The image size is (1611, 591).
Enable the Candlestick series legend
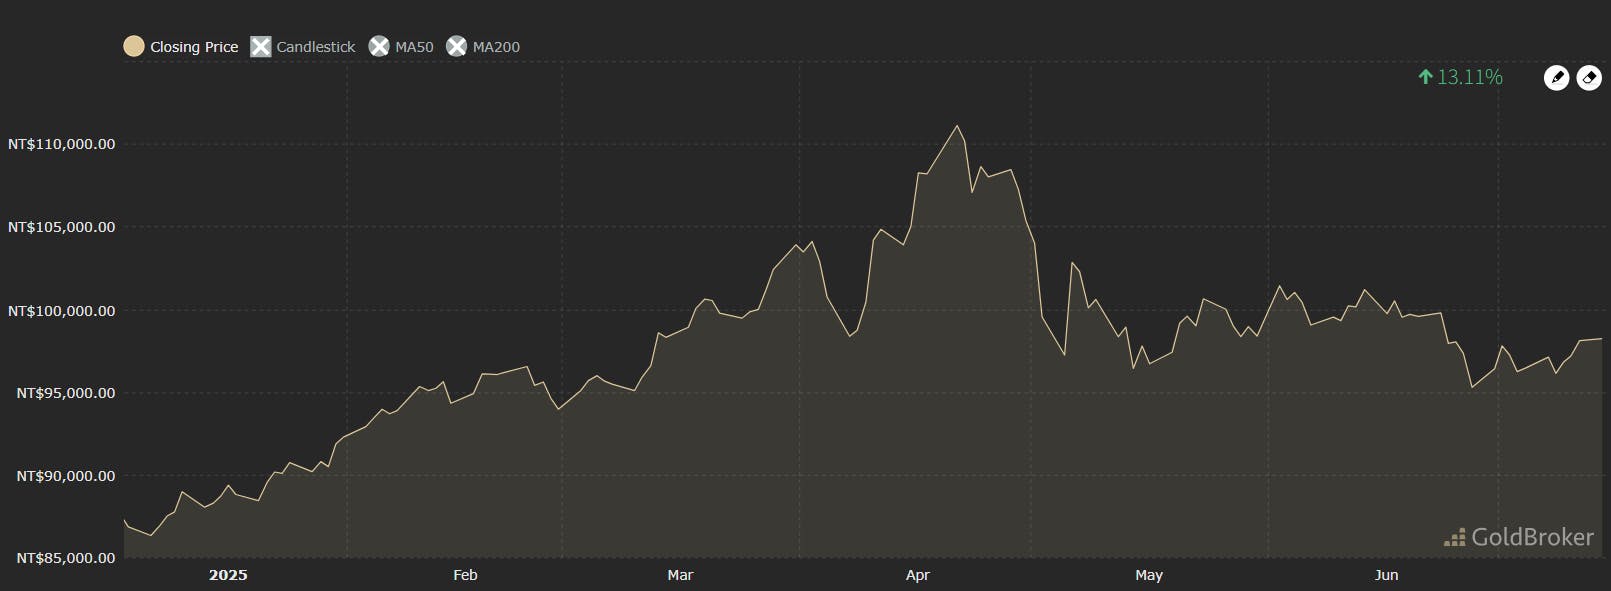[303, 47]
